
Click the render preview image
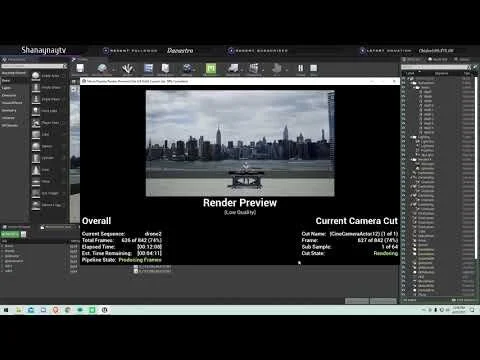(240, 143)
